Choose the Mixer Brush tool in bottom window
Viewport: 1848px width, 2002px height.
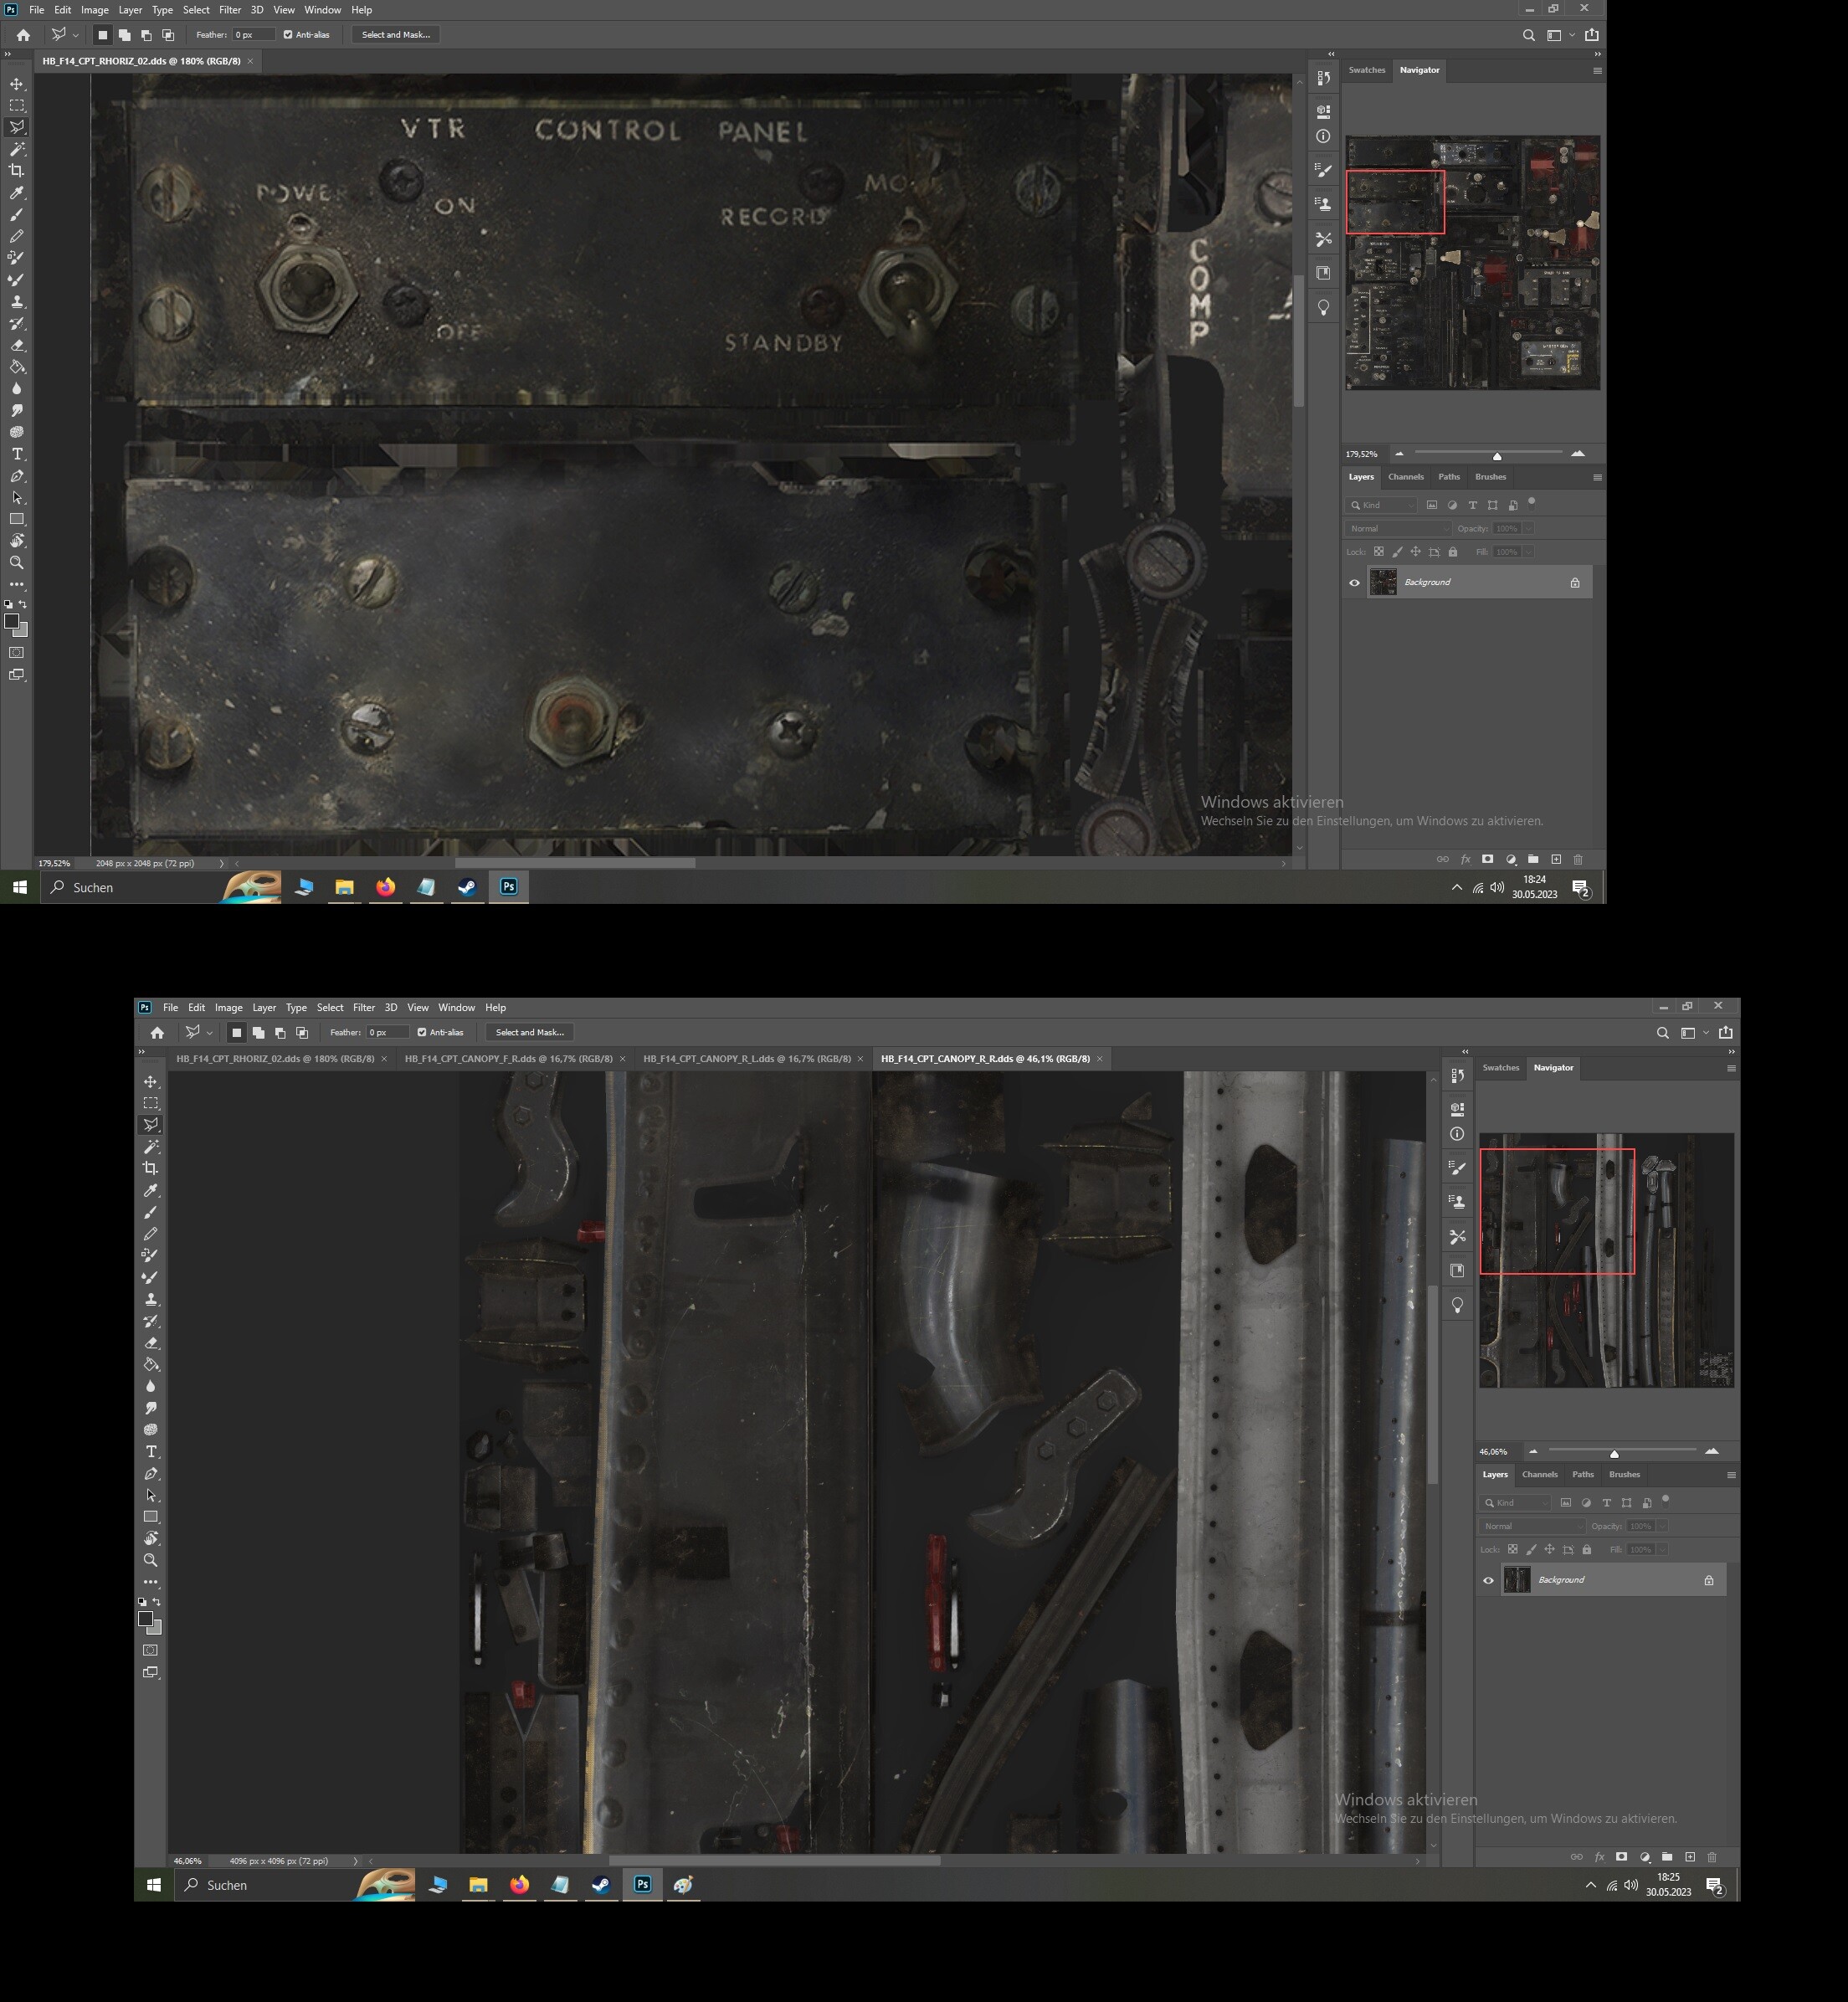tap(151, 1277)
